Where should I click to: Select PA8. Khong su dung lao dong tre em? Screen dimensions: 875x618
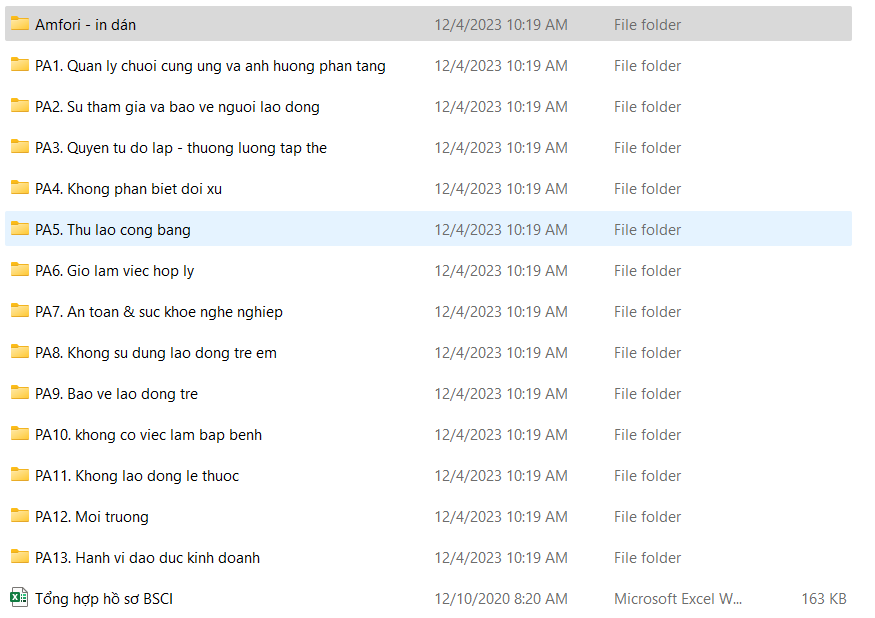155,353
